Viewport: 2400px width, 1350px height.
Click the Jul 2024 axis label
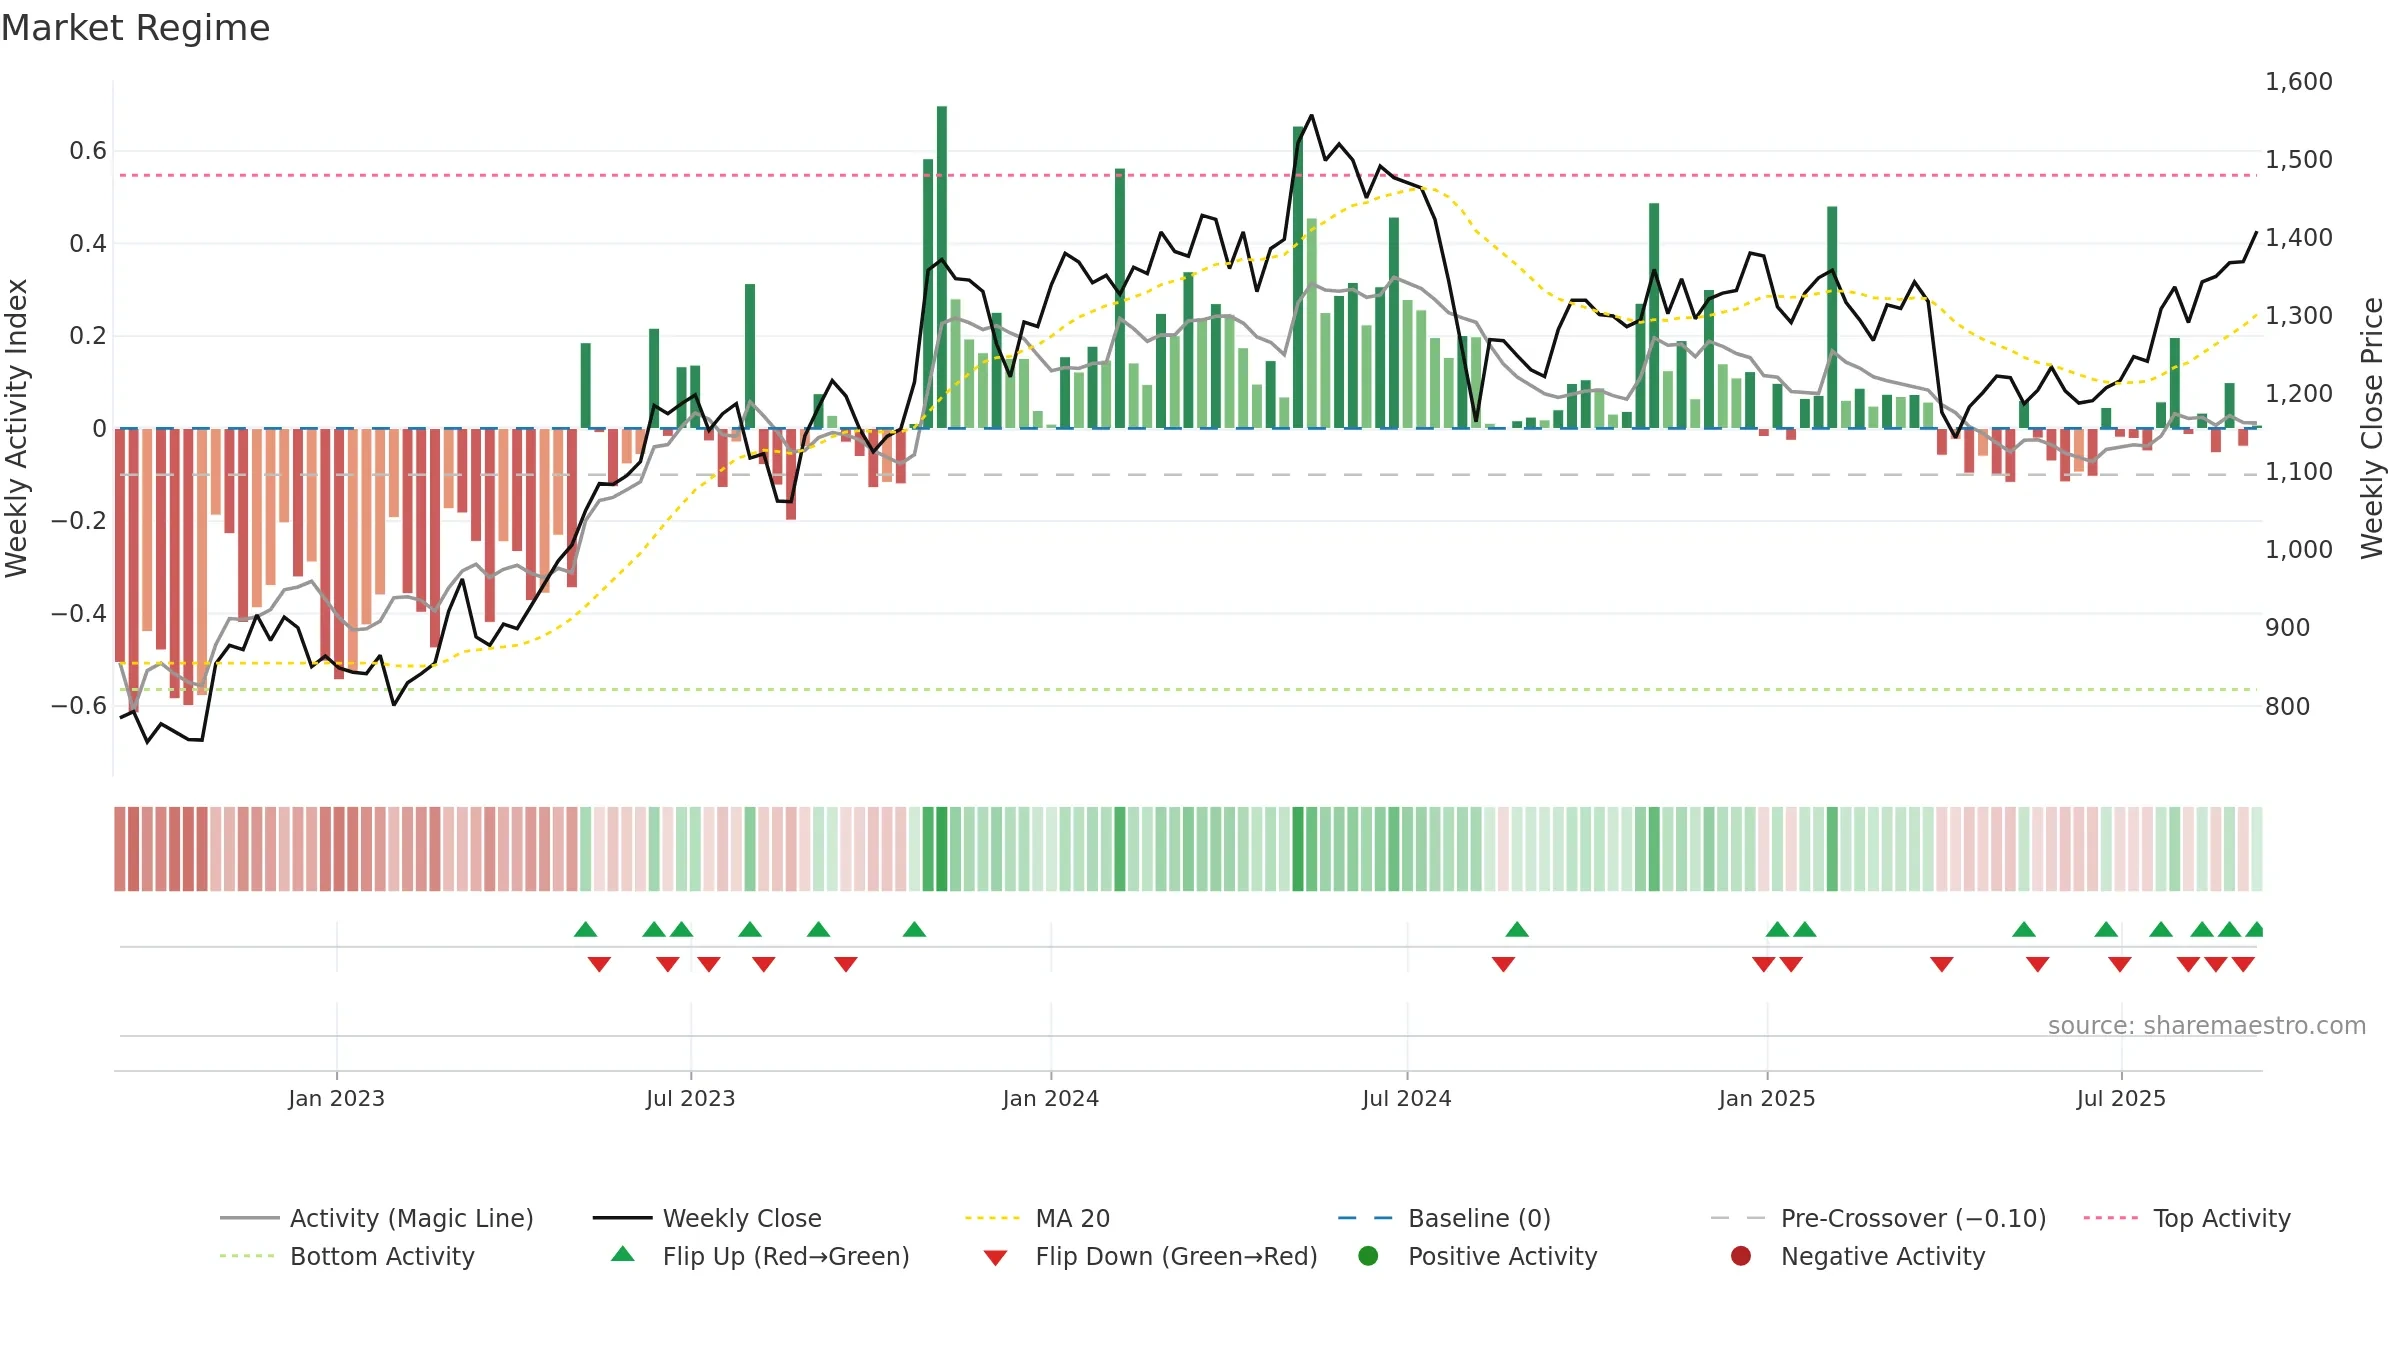pos(1407,1099)
